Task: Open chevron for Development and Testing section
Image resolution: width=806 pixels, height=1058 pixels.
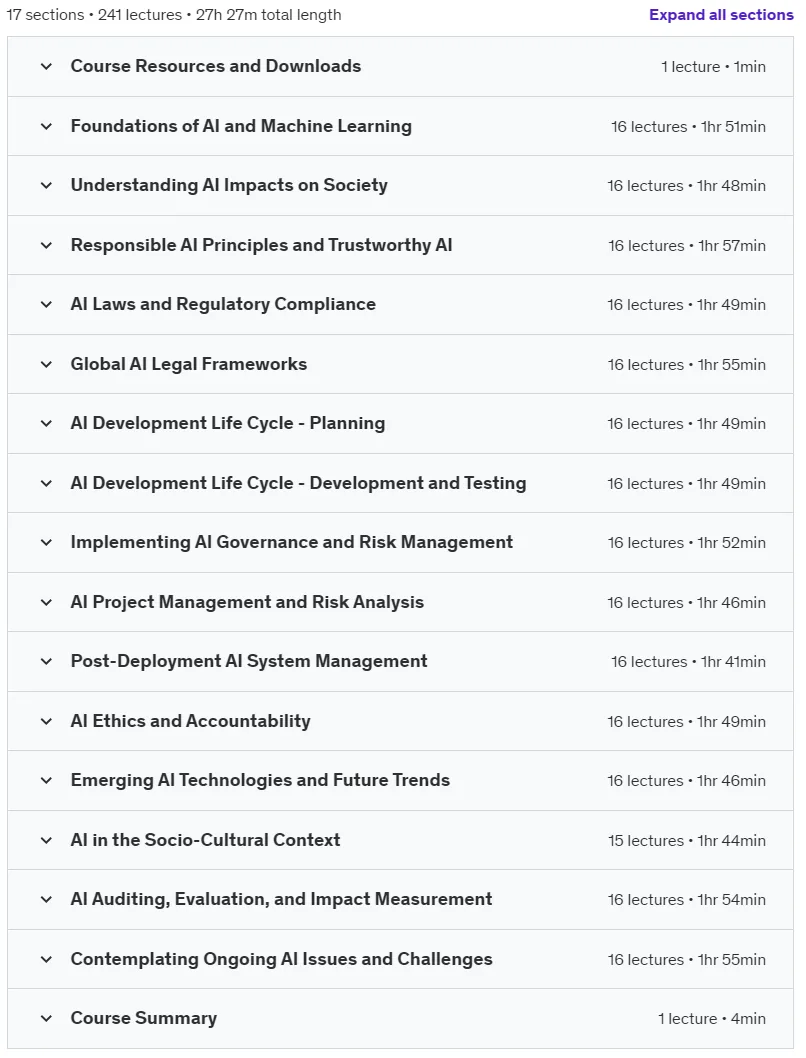Action: click(46, 483)
